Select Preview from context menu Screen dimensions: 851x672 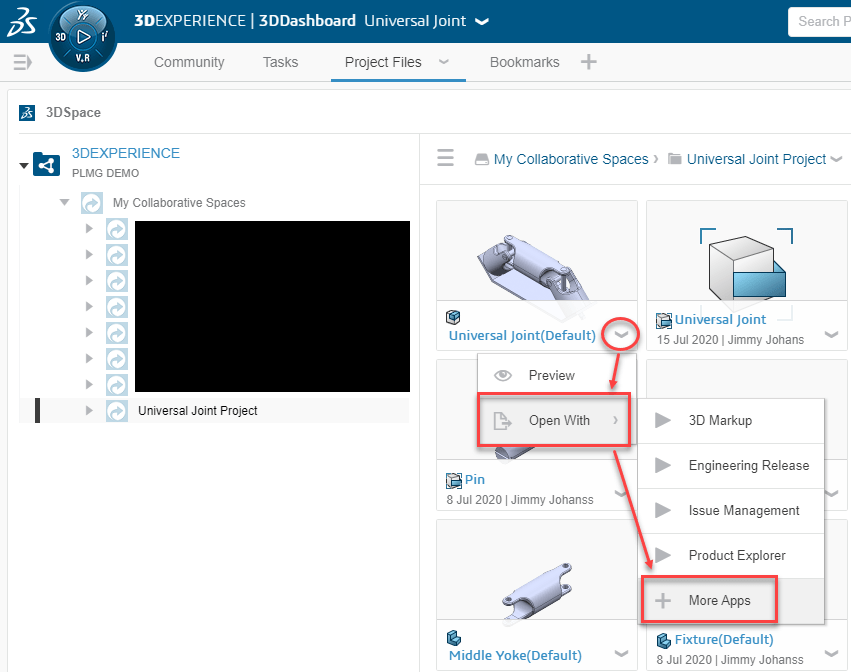(556, 375)
